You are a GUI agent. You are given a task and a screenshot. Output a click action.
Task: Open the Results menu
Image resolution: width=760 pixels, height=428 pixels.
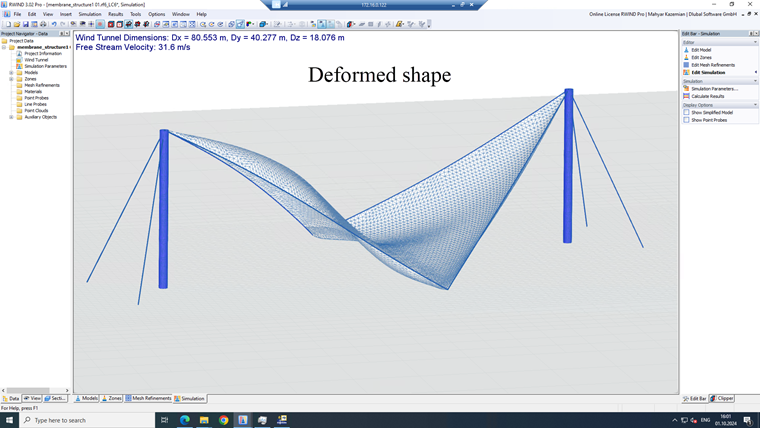click(115, 14)
